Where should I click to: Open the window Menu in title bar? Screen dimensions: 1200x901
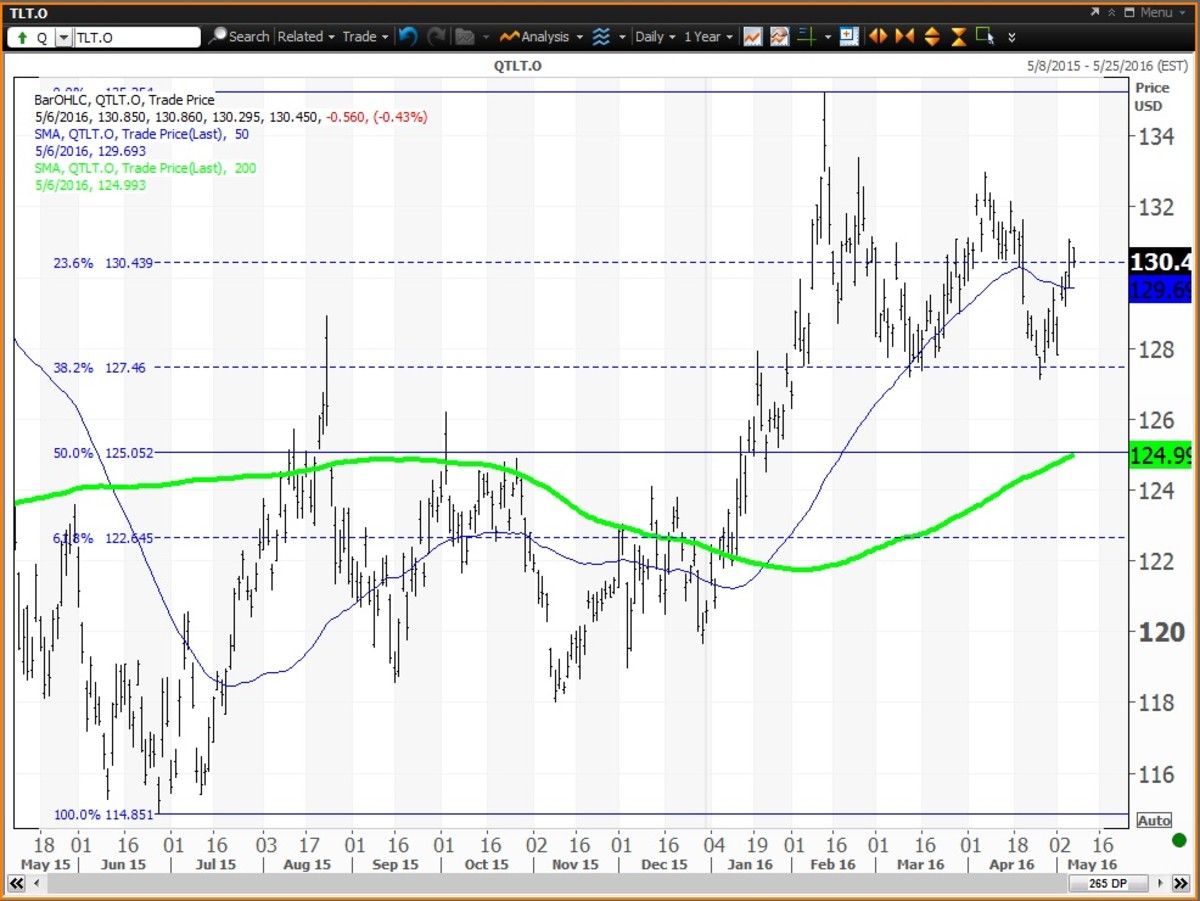(x=1148, y=12)
